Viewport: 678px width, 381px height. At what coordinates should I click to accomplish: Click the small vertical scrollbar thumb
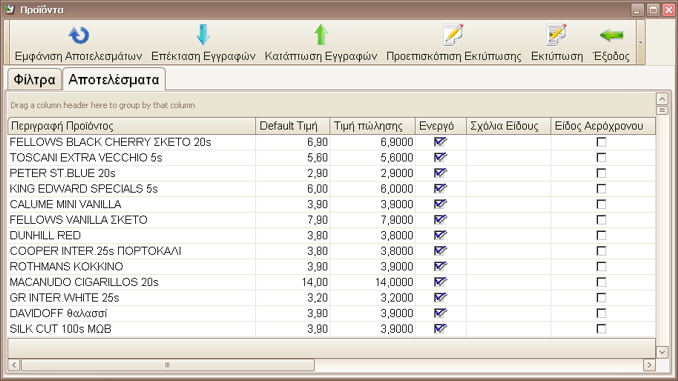coord(662,110)
